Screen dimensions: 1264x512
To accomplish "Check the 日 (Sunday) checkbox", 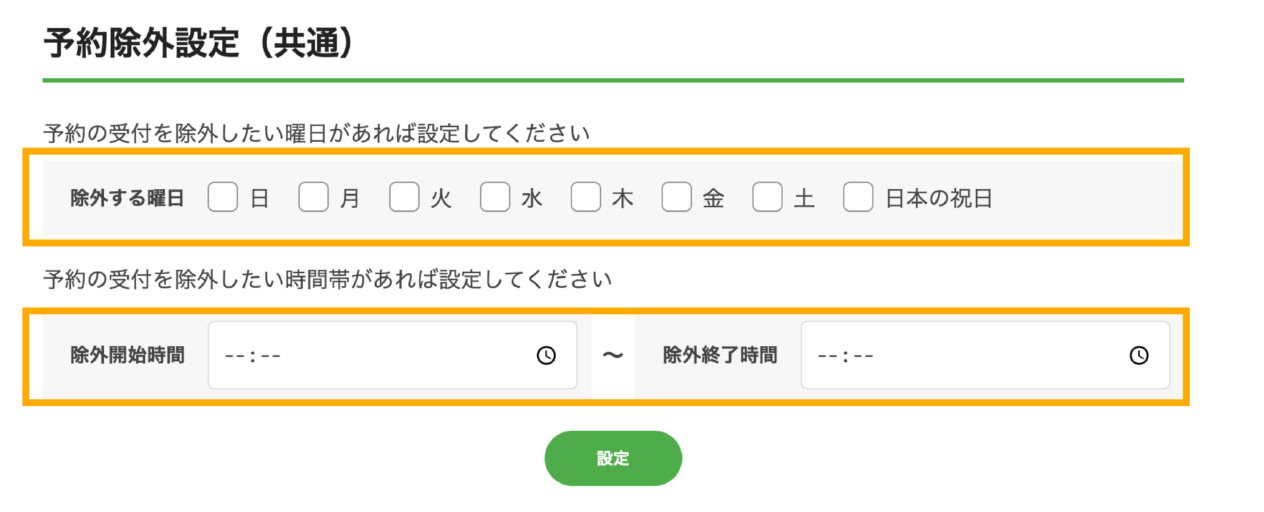I will 223,198.
